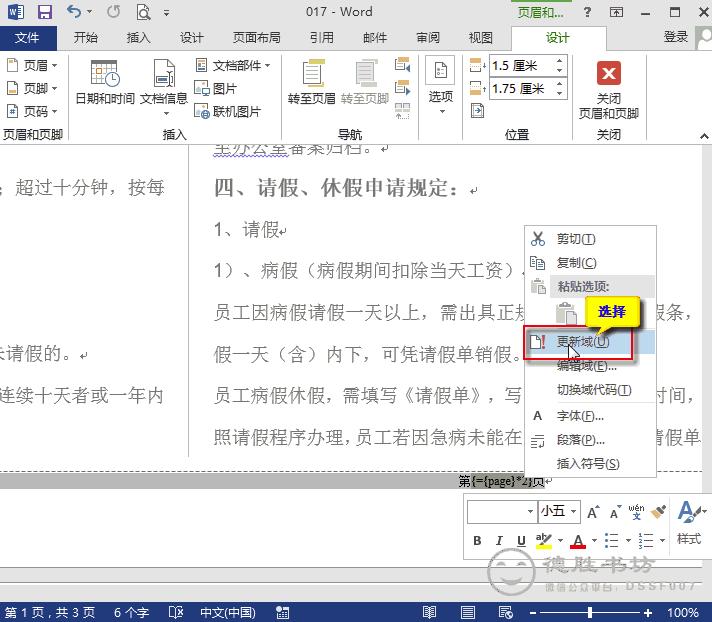Toggle Italic in mini toolbar
The image size is (712, 622).
tap(499, 540)
